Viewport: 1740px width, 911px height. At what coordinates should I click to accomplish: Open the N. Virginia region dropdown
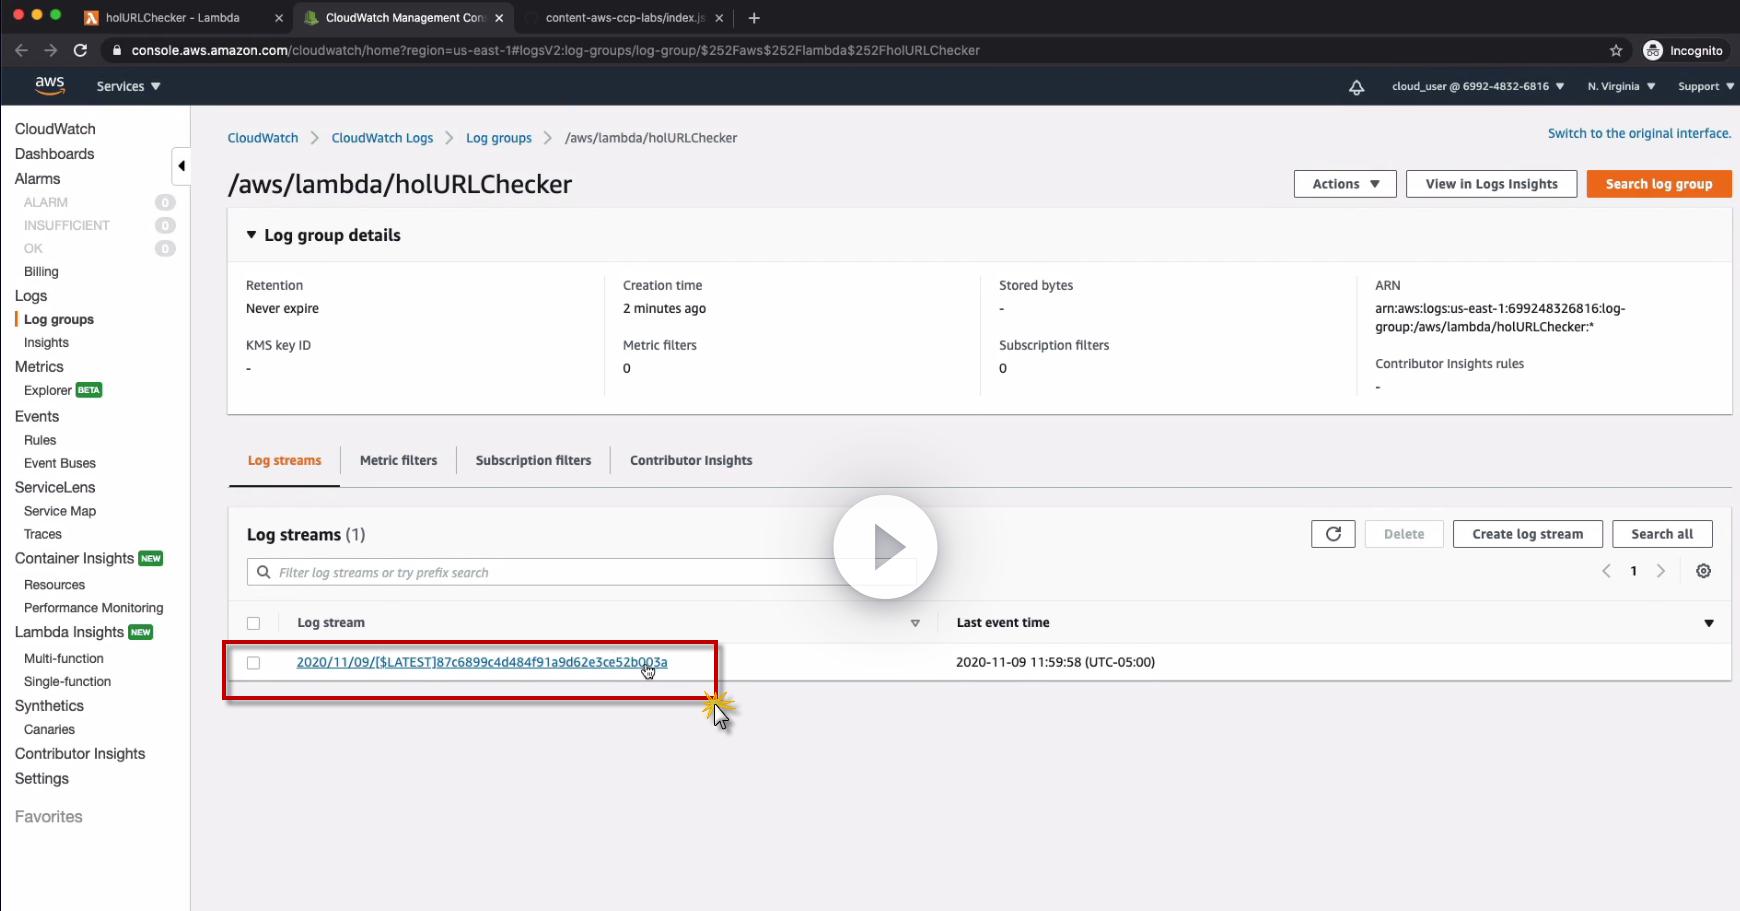pos(1621,87)
